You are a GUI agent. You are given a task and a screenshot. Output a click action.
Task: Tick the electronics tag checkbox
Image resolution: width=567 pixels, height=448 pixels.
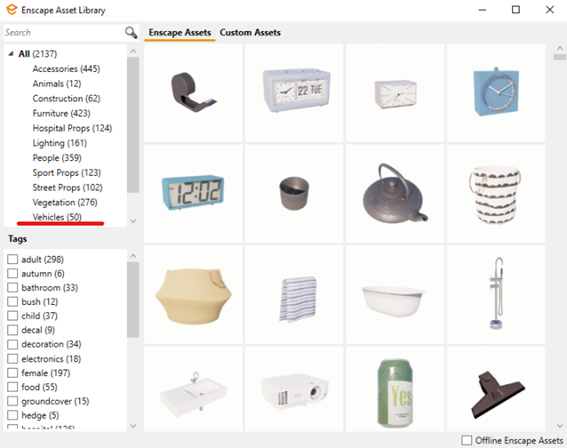[x=12, y=359]
